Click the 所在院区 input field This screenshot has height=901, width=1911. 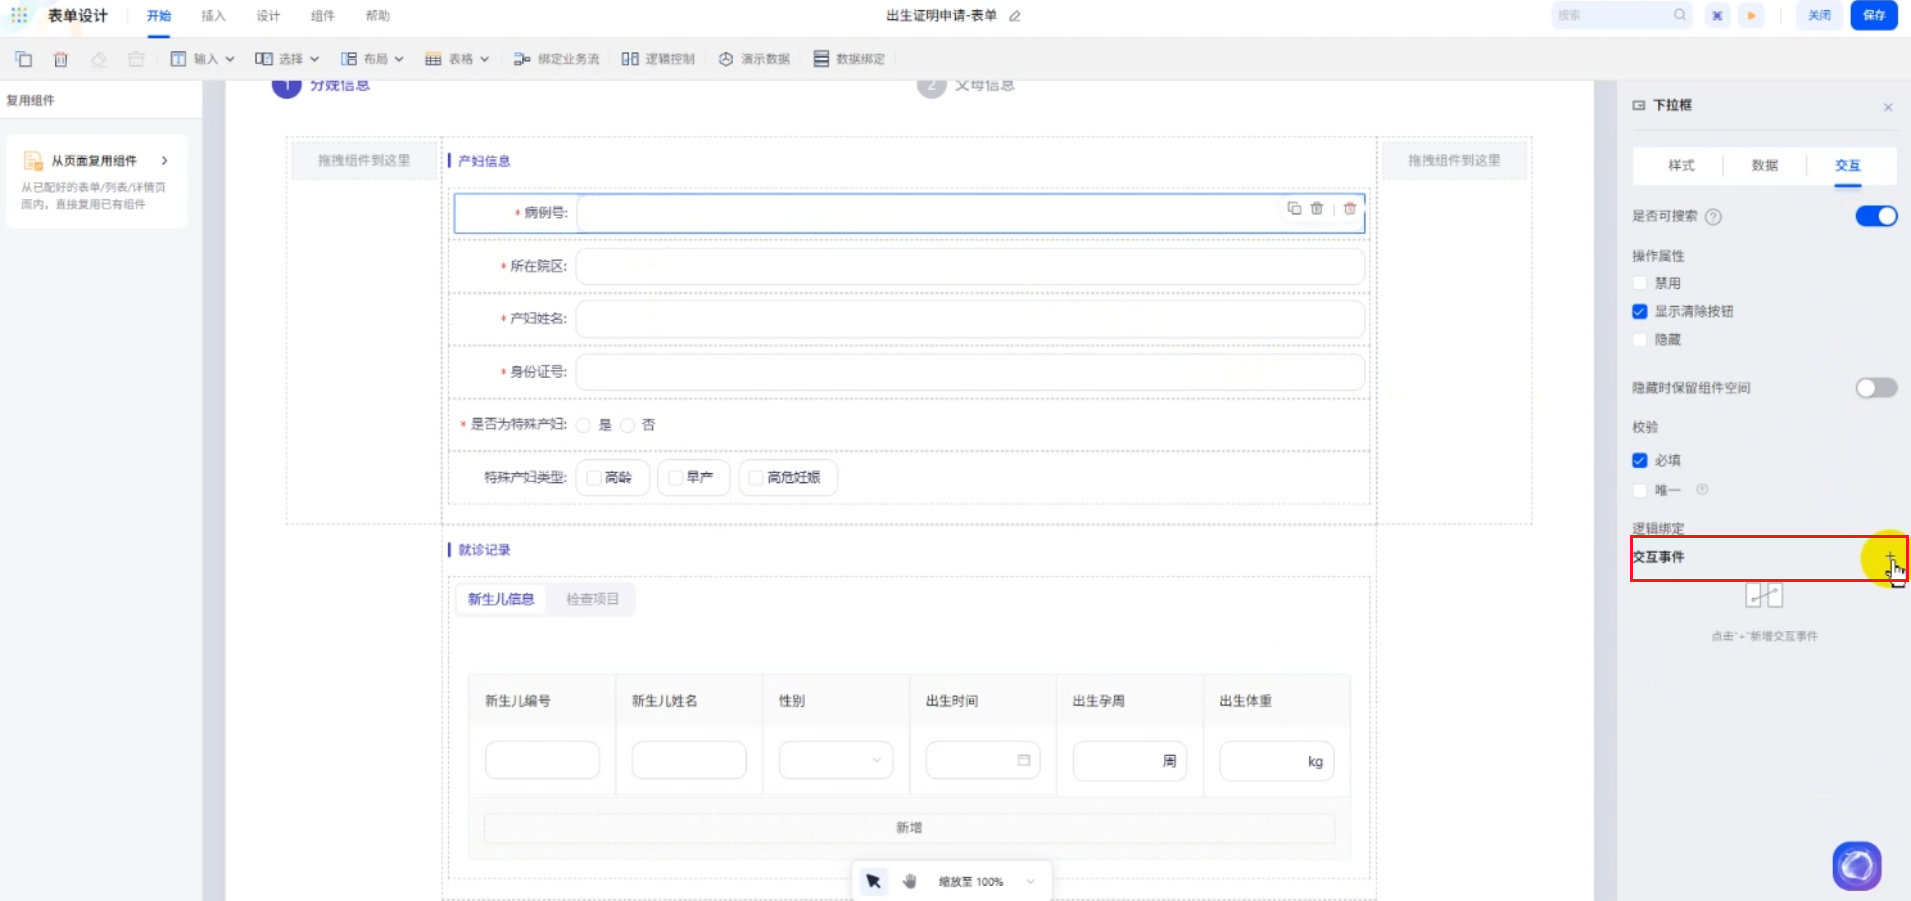tap(969, 266)
